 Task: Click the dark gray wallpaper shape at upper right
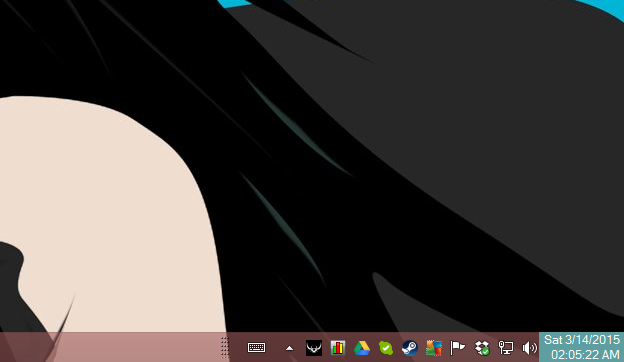(478, 99)
